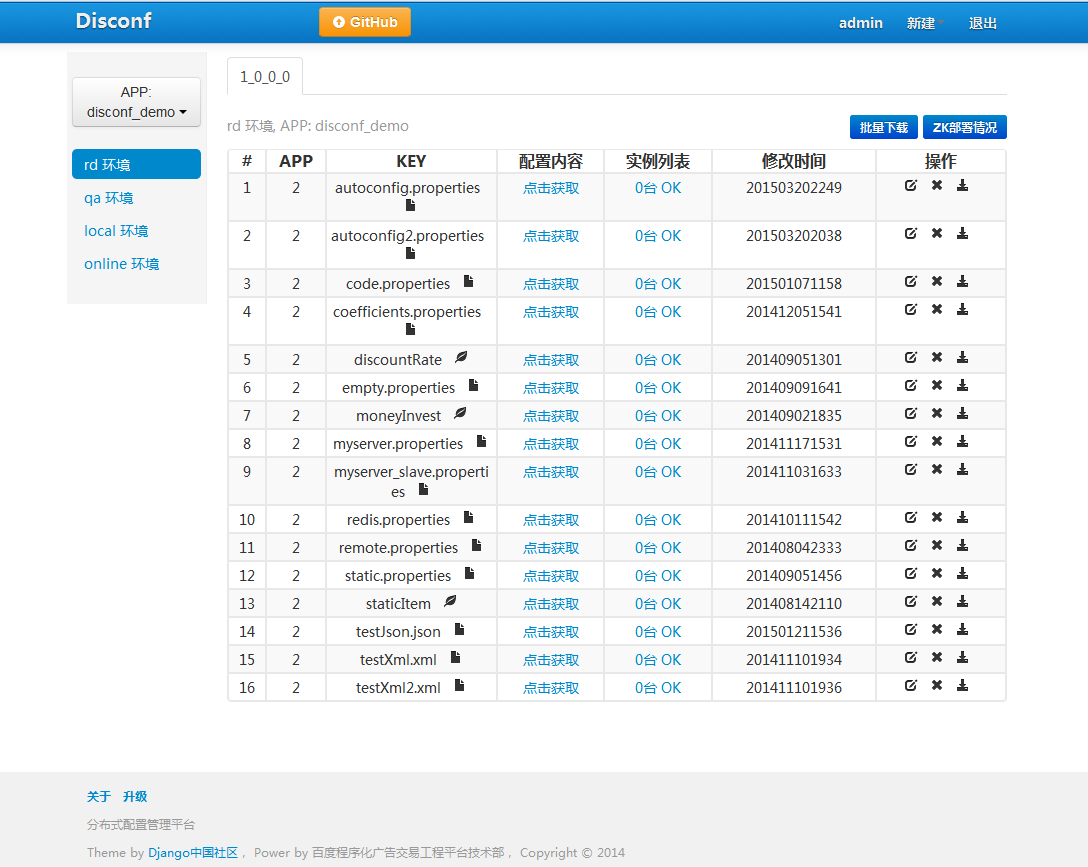The image size is (1088, 867).
Task: Click the GitHub button in header
Action: [365, 22]
